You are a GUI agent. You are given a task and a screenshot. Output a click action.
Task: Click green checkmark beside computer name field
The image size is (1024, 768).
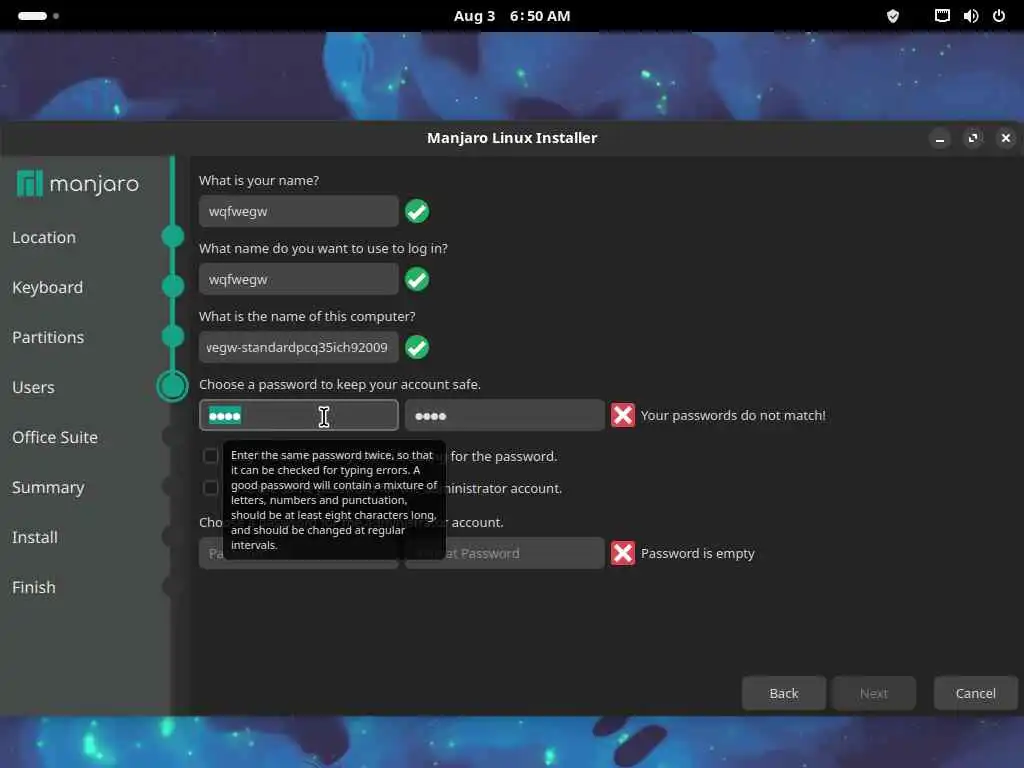pyautogui.click(x=417, y=347)
